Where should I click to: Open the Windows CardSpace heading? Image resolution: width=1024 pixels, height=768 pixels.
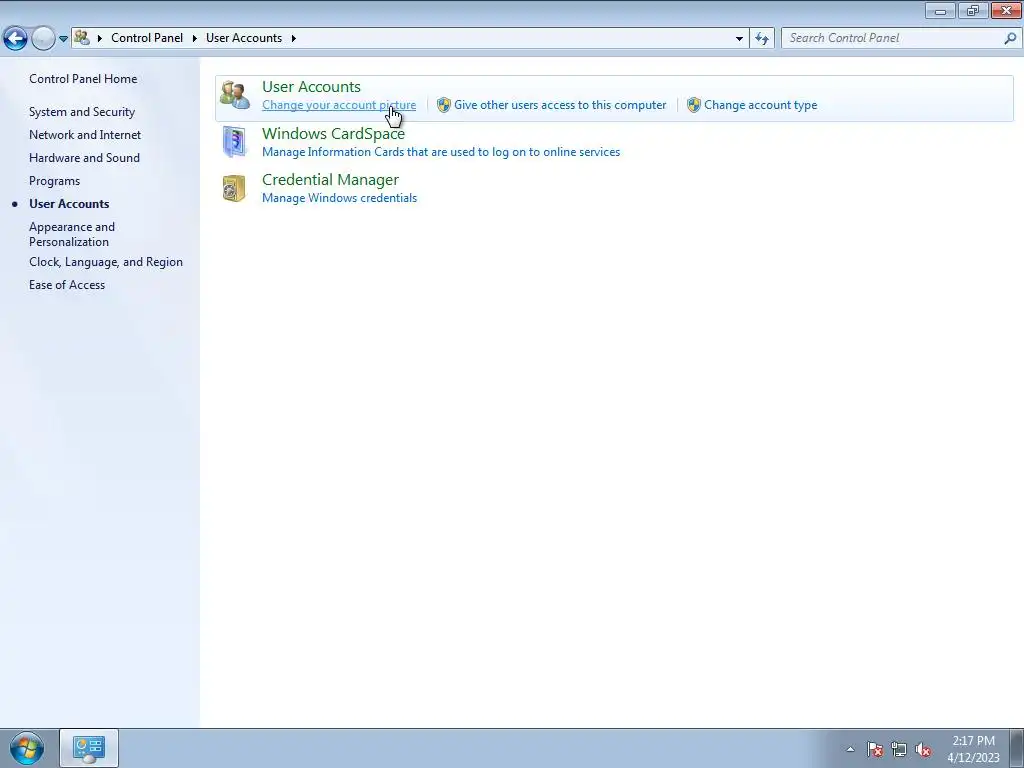pos(333,133)
